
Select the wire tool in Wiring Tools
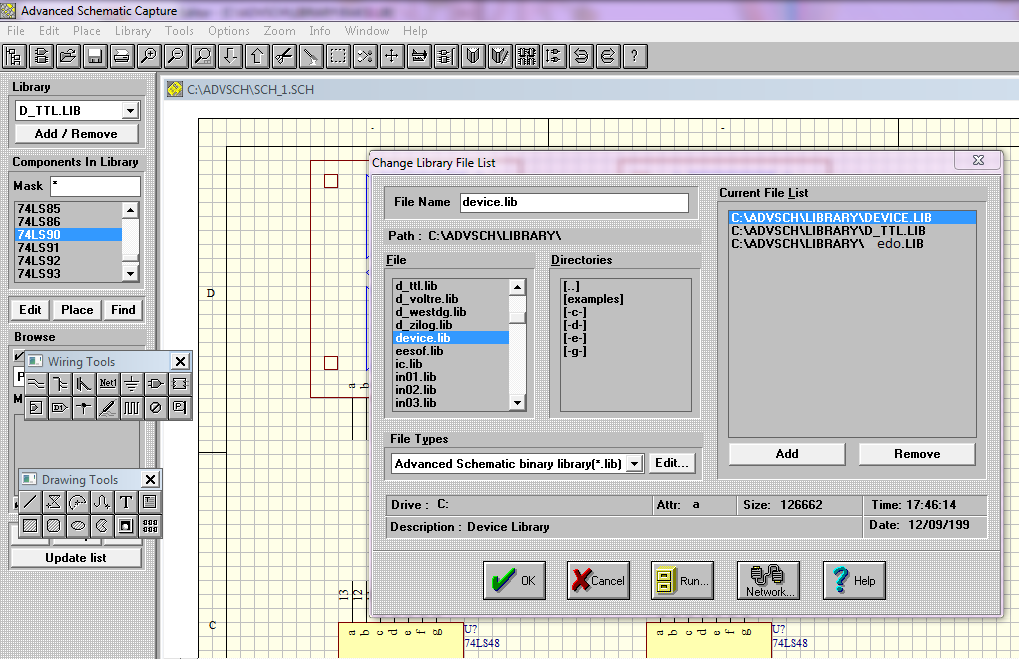tap(36, 383)
